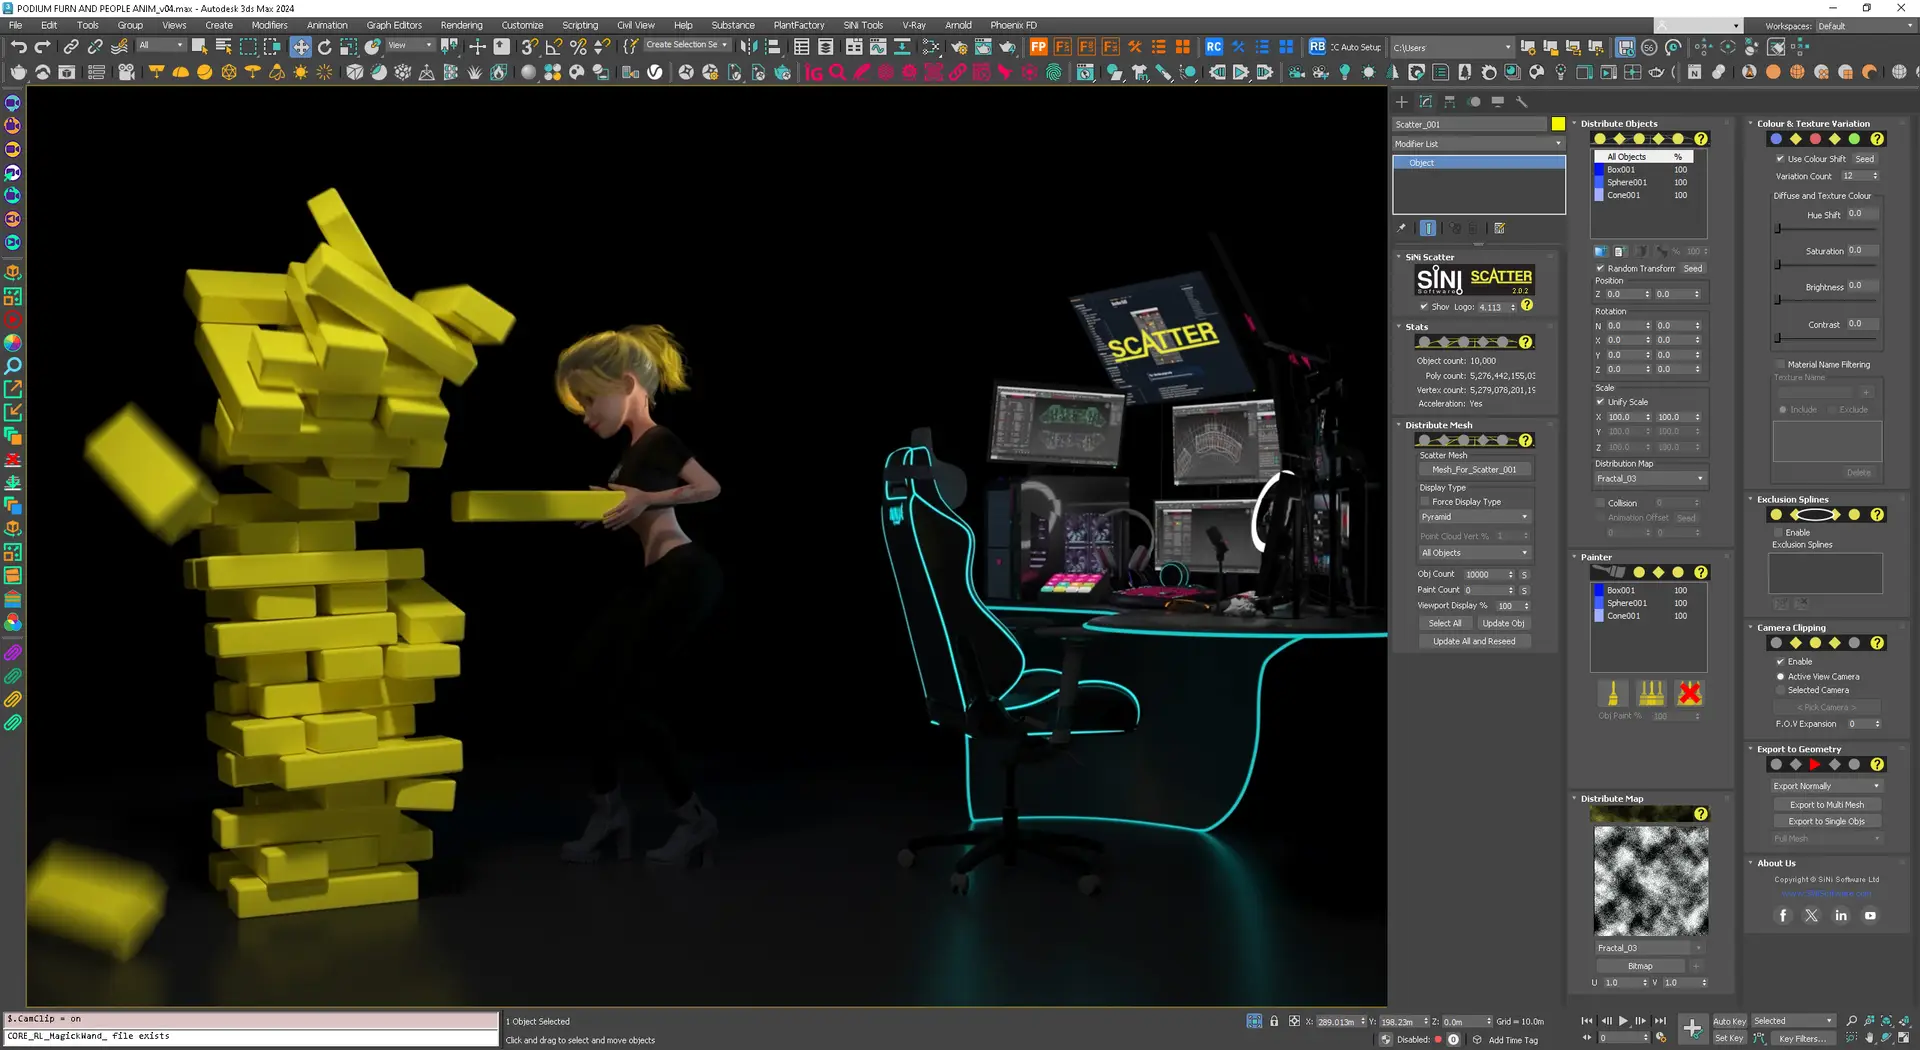1920x1050 pixels.
Task: Enable the Collision checkbox
Action: click(1600, 503)
